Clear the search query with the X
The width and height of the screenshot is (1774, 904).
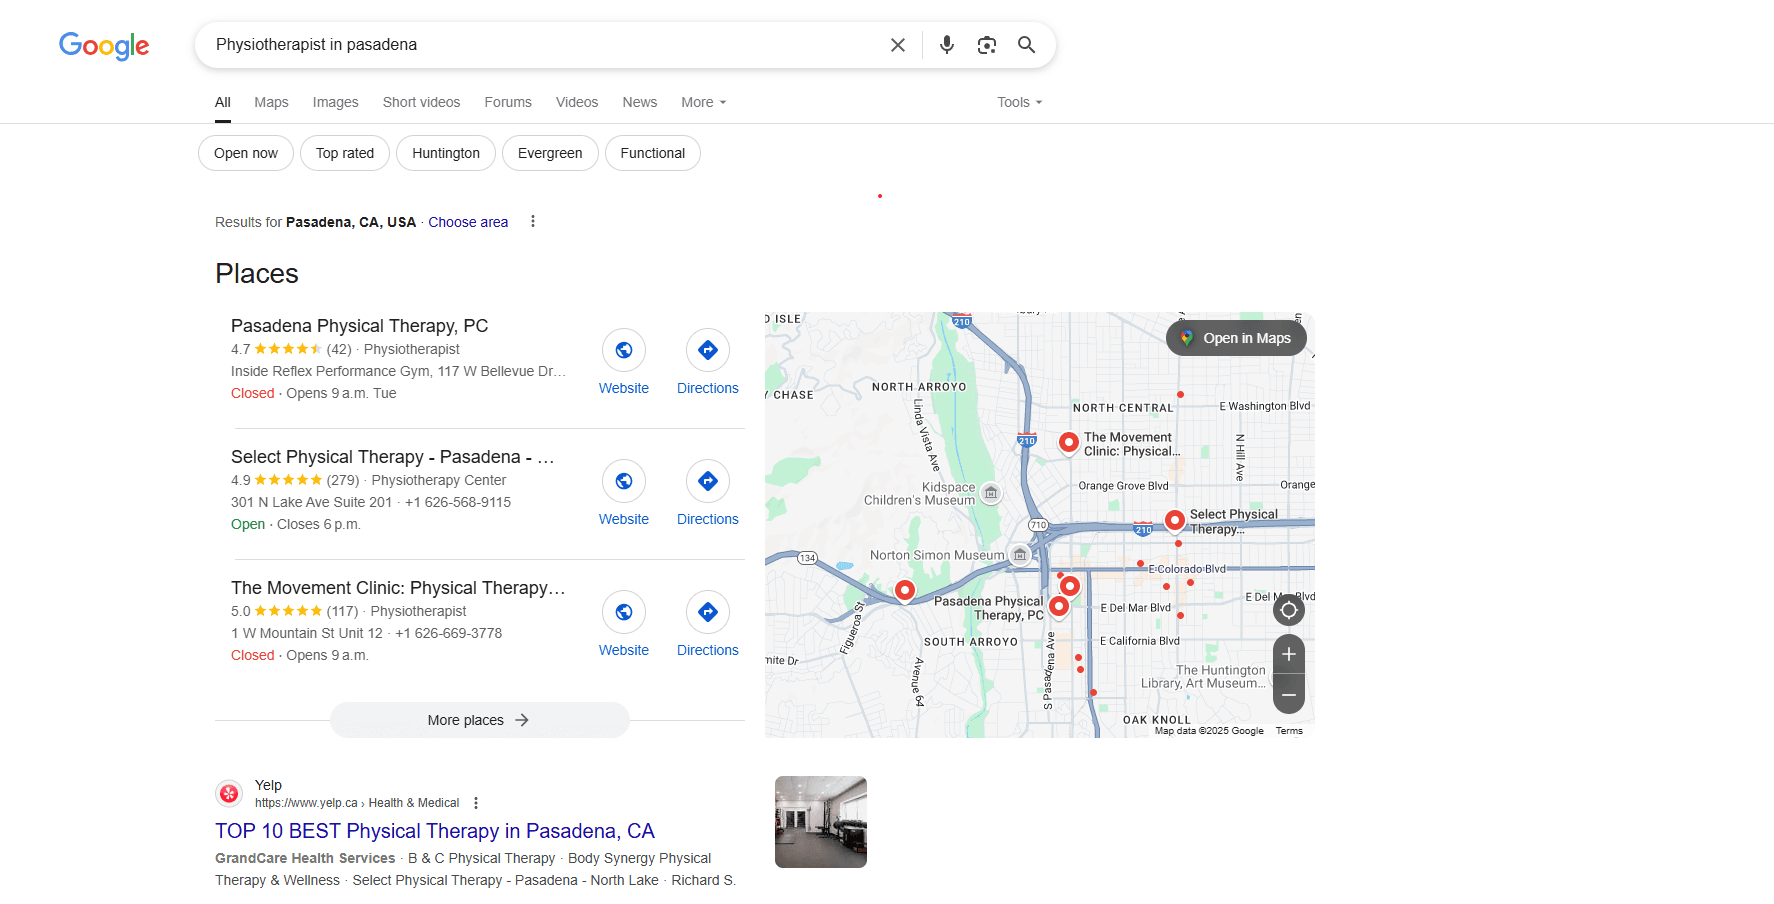tap(897, 44)
